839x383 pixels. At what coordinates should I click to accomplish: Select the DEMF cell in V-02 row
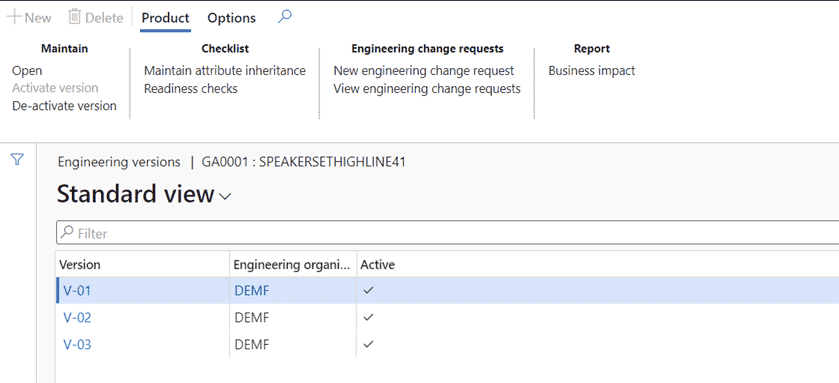click(x=293, y=318)
